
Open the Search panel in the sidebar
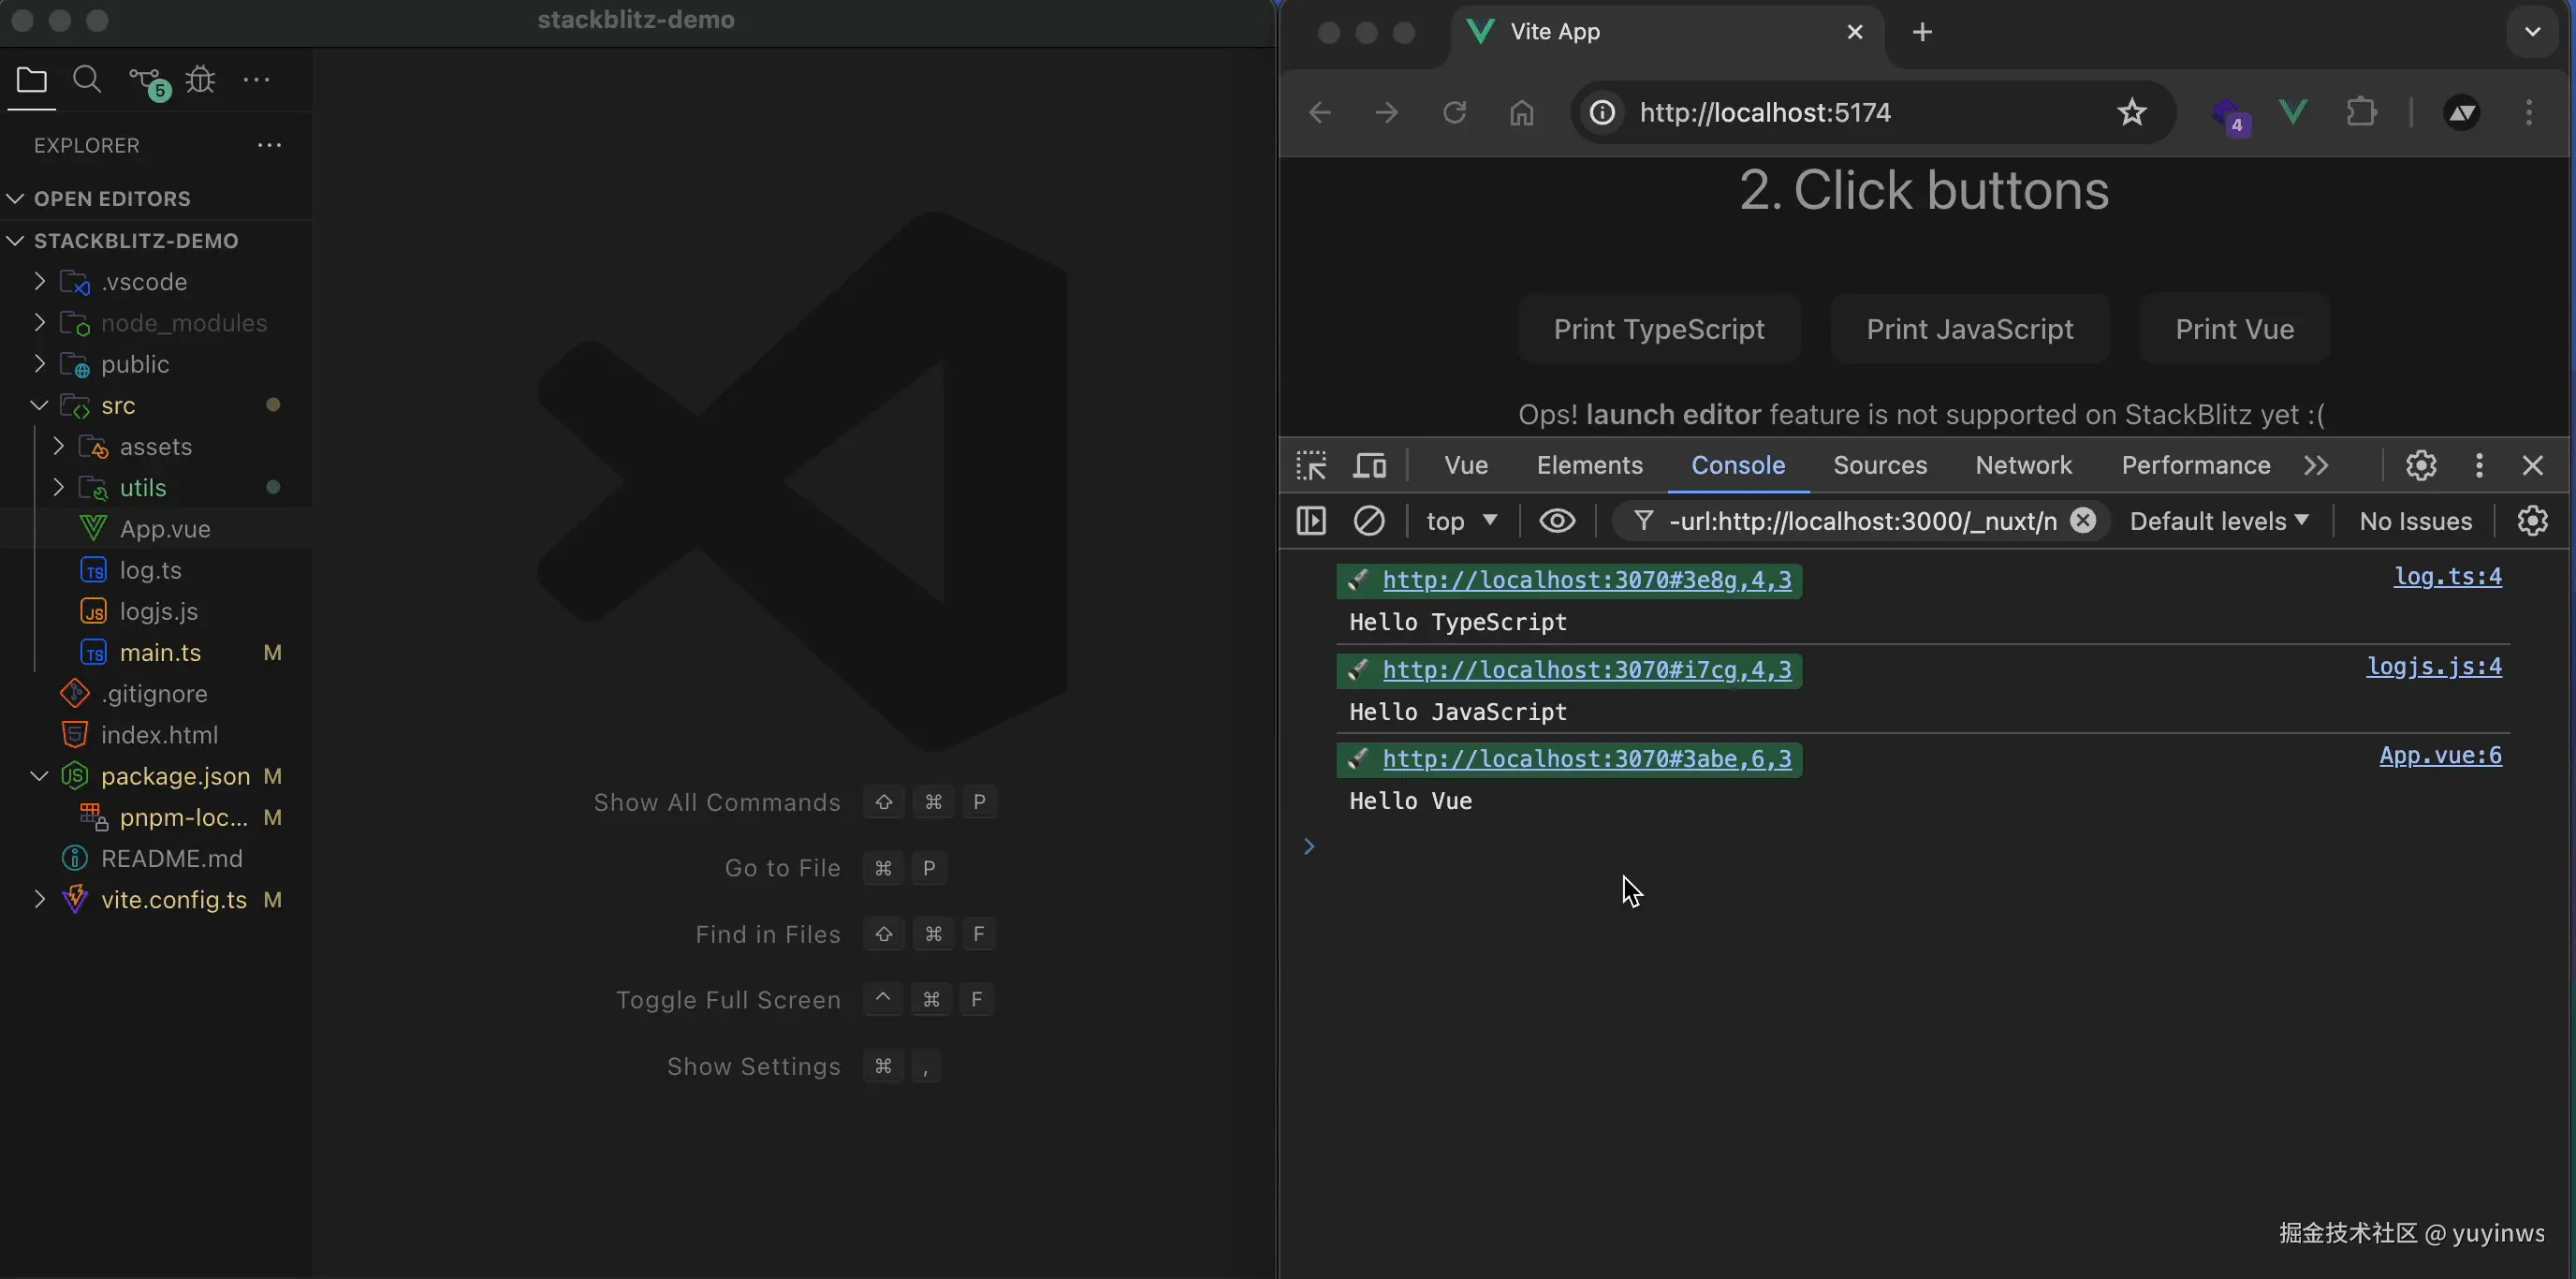87,79
